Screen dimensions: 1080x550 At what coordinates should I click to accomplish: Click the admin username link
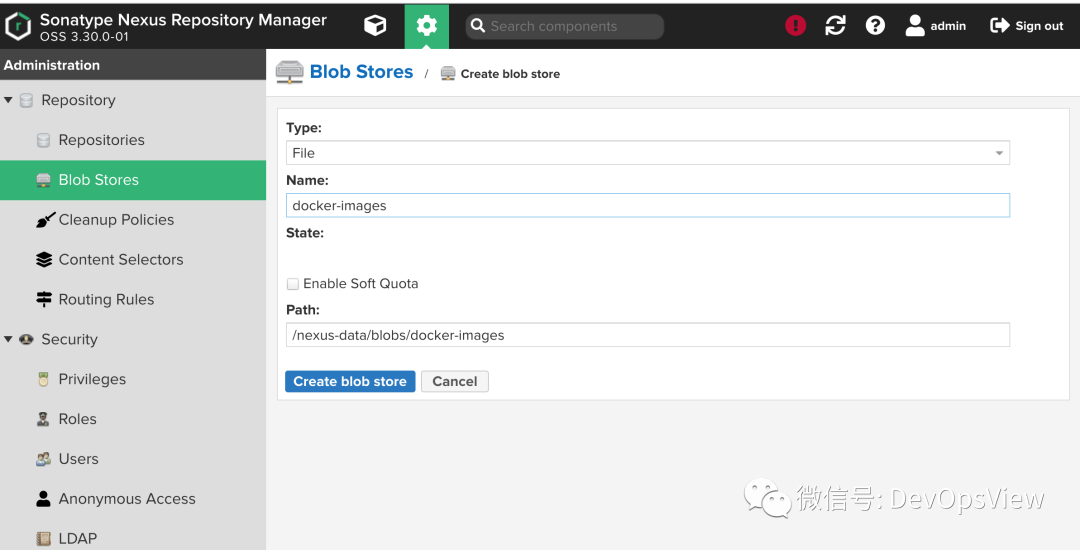point(948,26)
